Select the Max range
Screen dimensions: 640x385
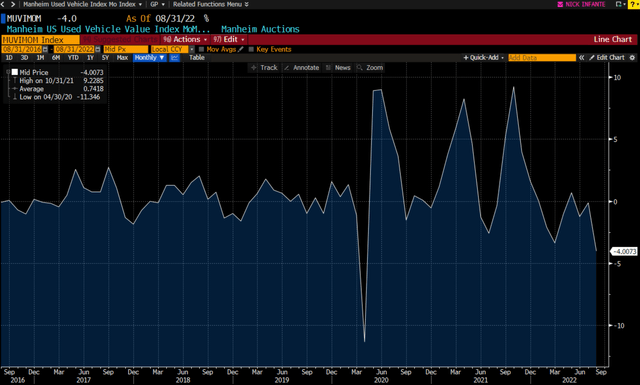(122, 58)
